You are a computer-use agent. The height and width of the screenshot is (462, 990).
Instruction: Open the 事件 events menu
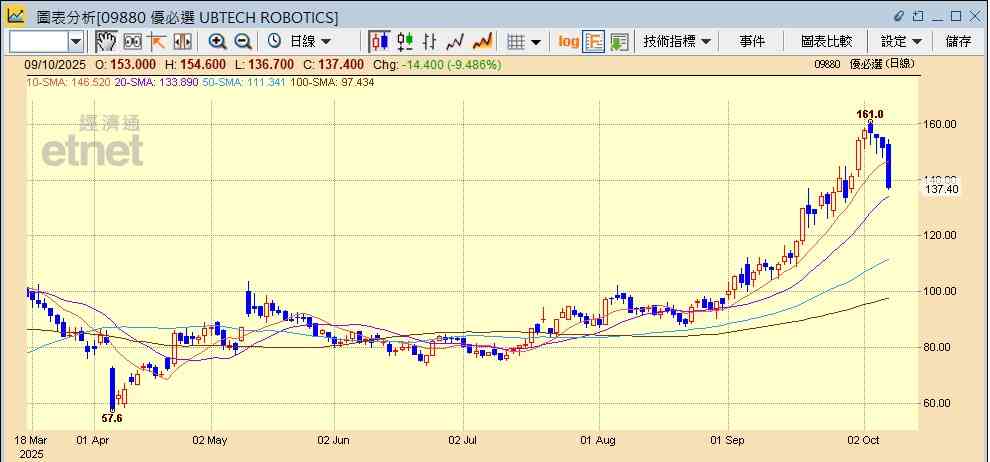tap(752, 41)
